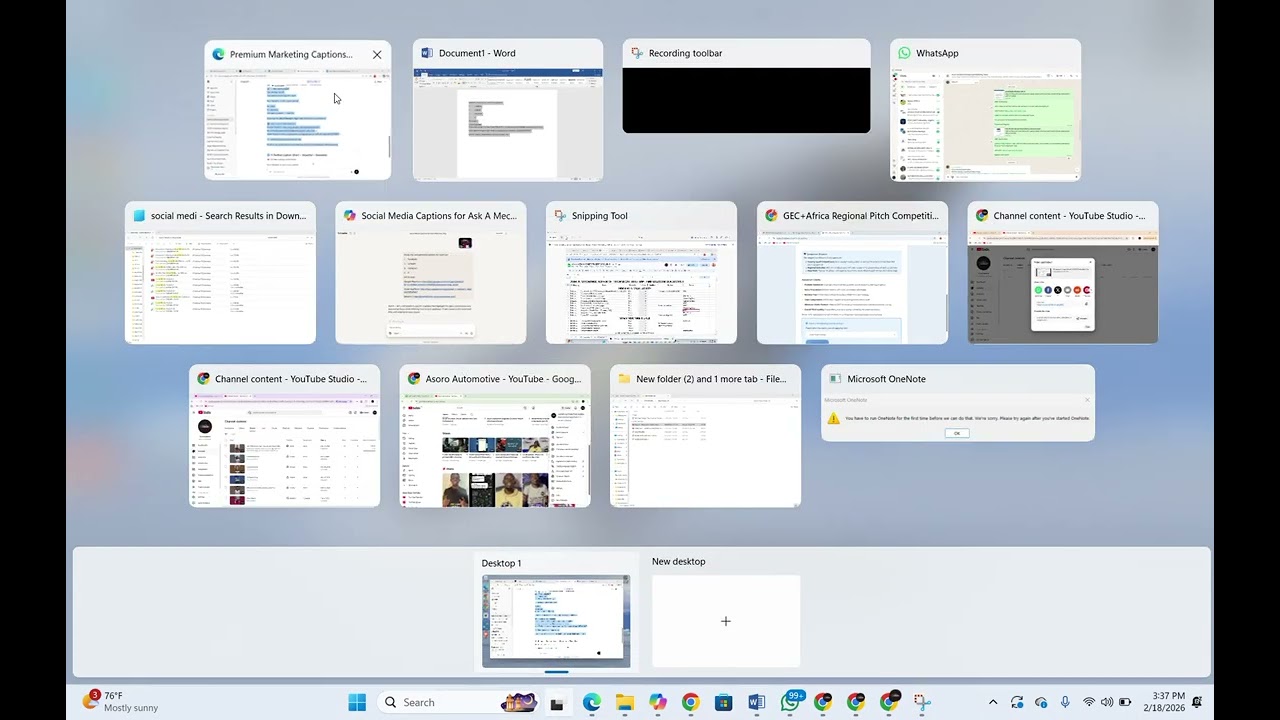
Task: Open the weather widget showing 76°F
Action: 120,701
